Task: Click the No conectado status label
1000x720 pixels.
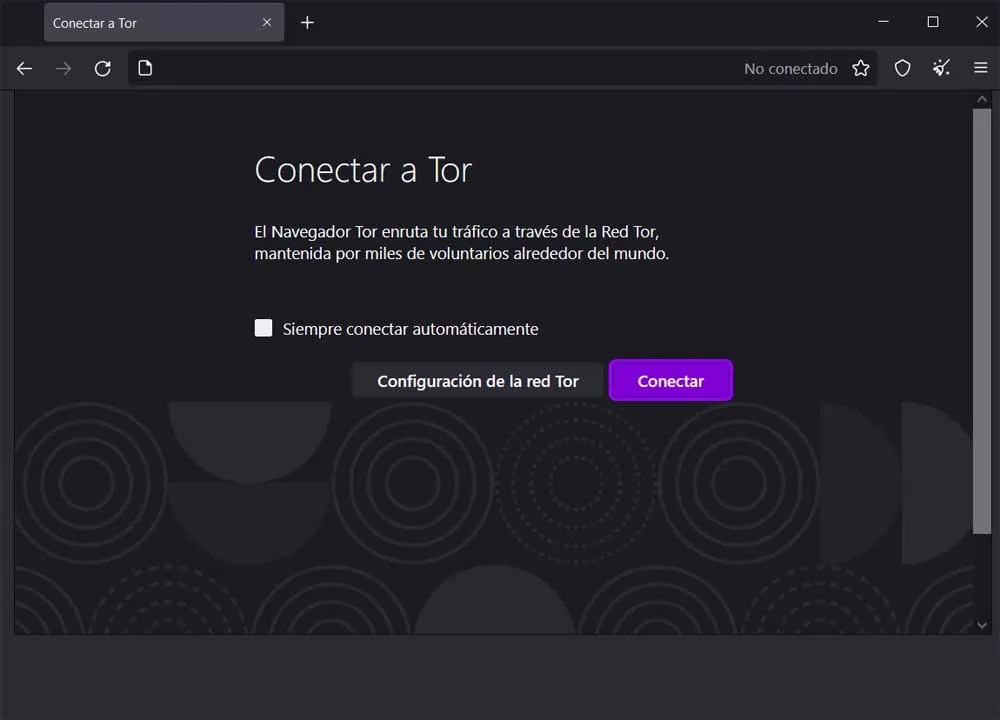Action: (x=791, y=69)
